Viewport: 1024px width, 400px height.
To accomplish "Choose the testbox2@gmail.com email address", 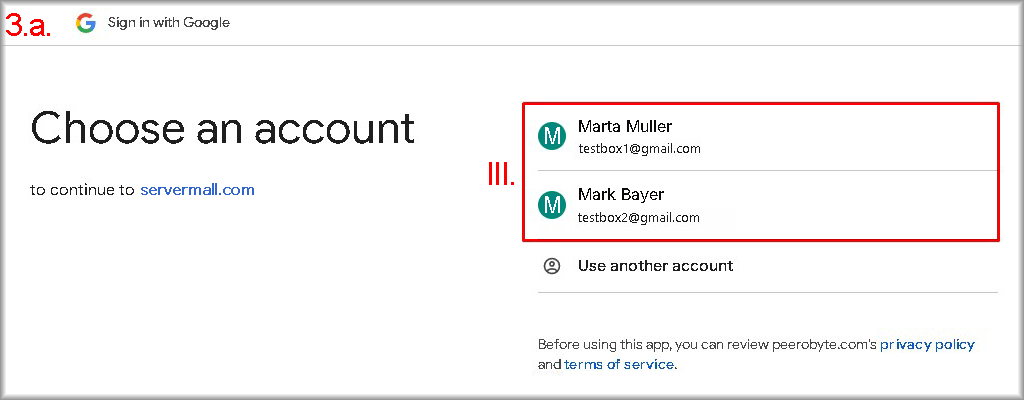I will click(x=639, y=217).
